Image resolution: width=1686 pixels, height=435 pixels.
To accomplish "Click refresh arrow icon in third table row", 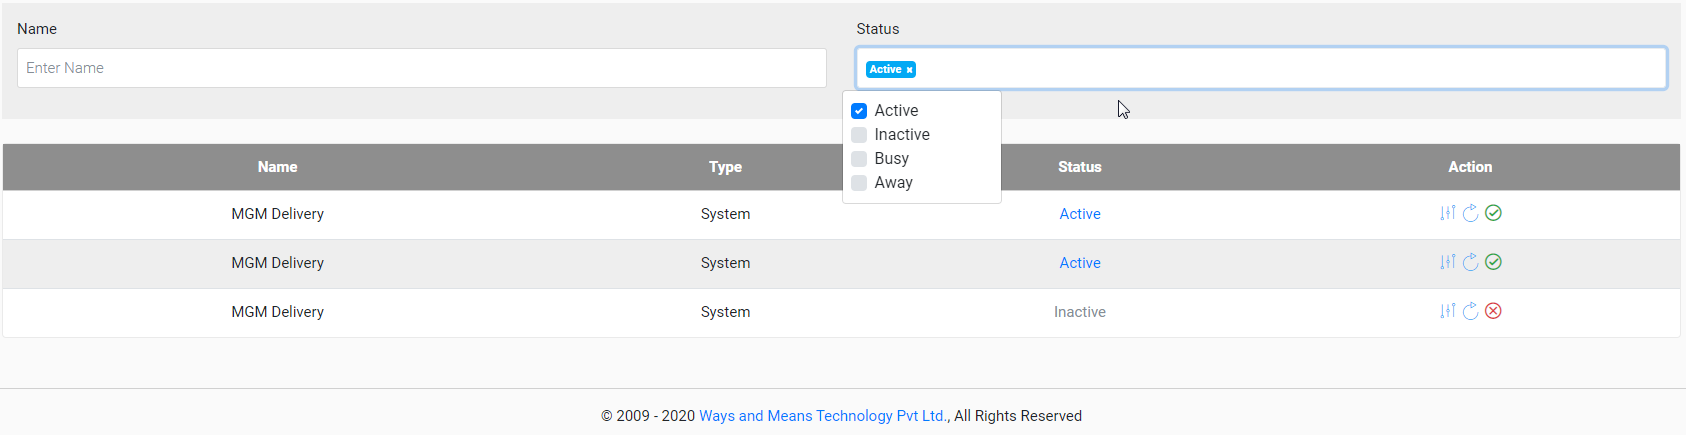I will tap(1470, 311).
